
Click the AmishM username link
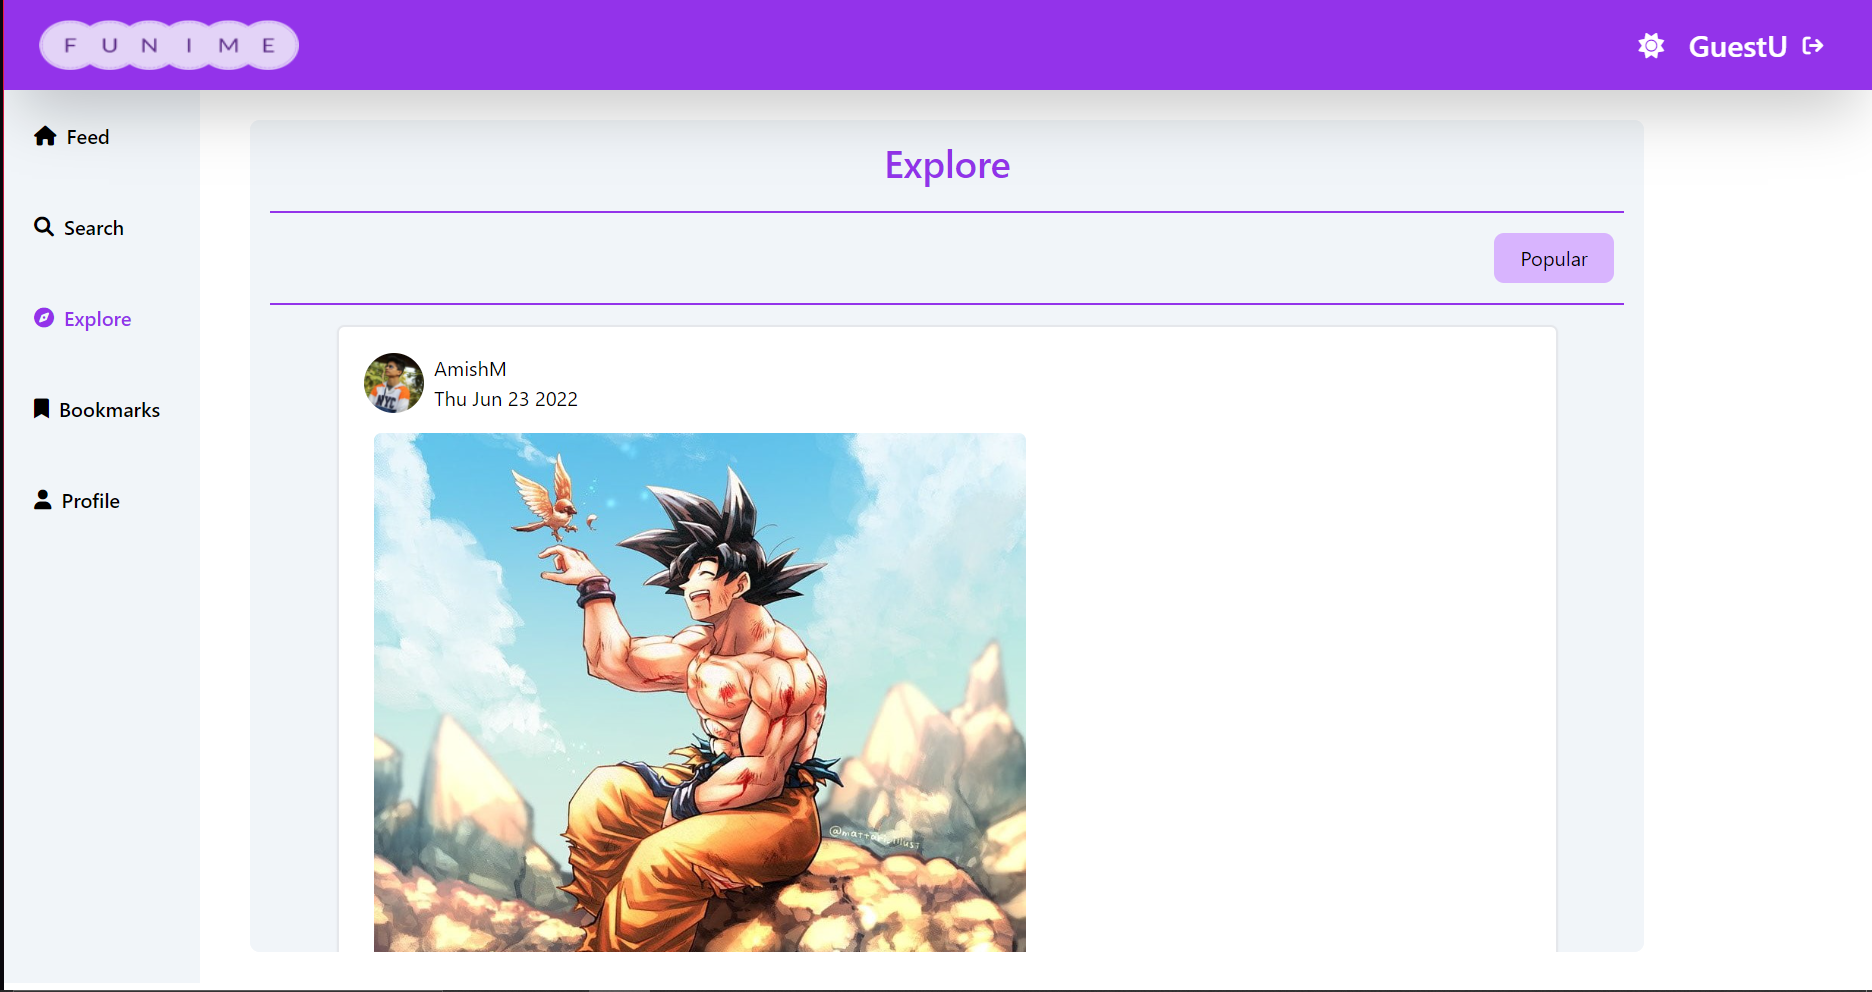pos(470,369)
